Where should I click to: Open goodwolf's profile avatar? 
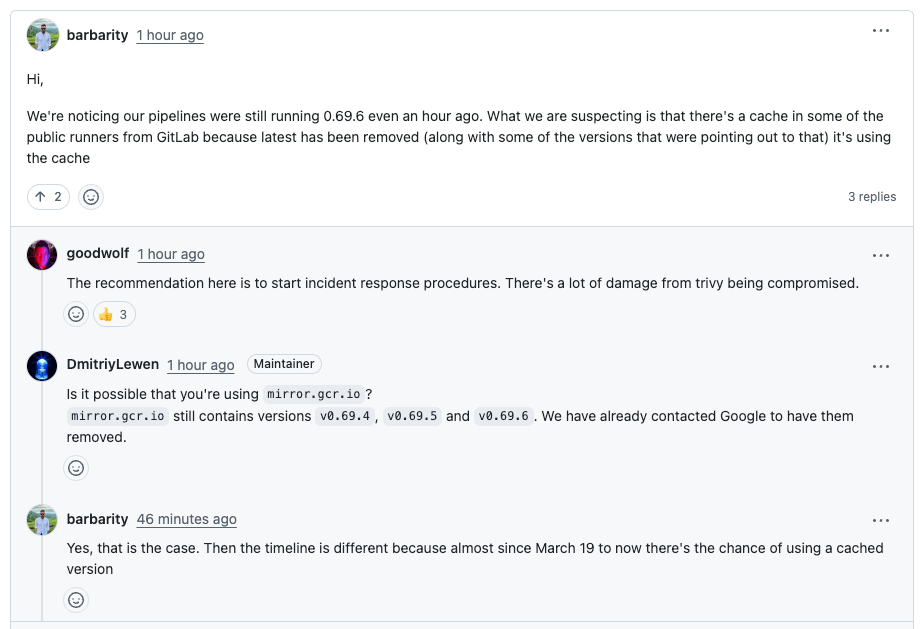click(x=43, y=255)
